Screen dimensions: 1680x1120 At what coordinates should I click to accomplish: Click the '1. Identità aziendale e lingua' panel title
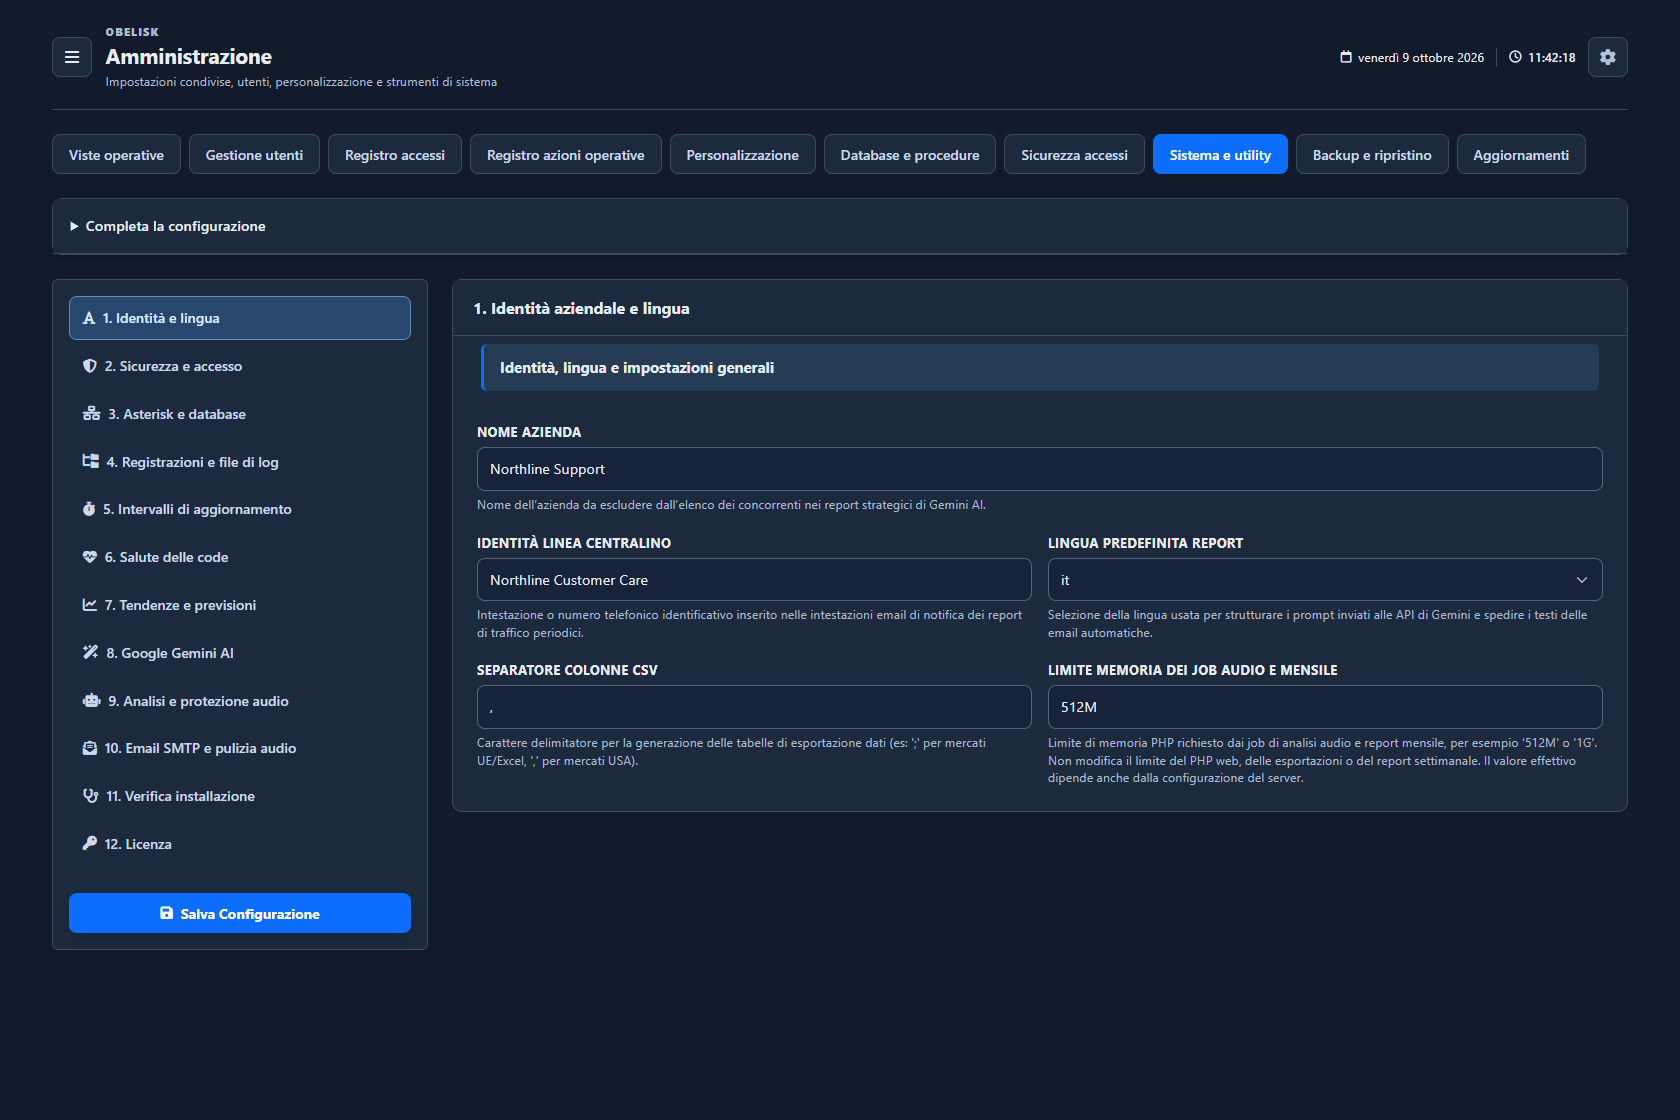[582, 309]
